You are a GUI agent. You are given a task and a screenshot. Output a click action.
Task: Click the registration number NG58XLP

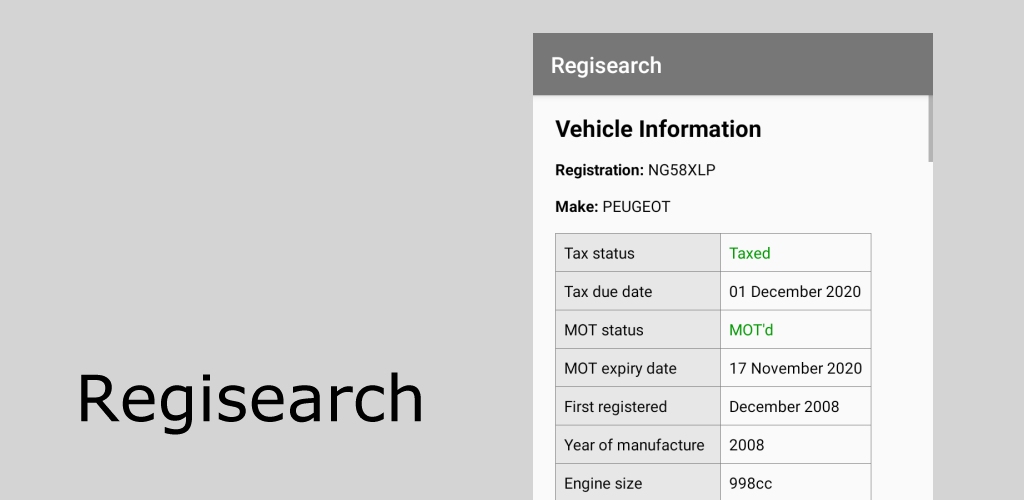(681, 170)
